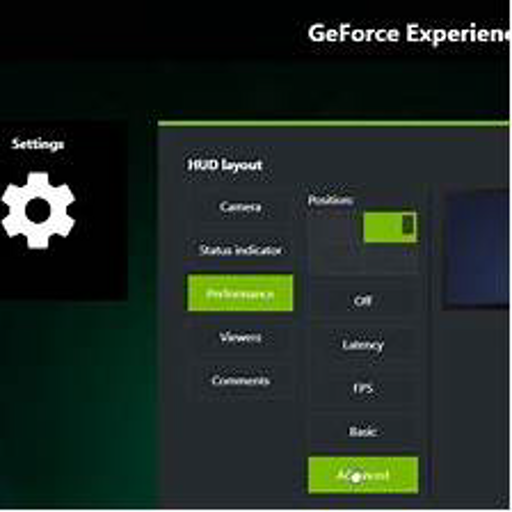512x512 pixels.
Task: Click the Settings label text
Action: click(37, 144)
